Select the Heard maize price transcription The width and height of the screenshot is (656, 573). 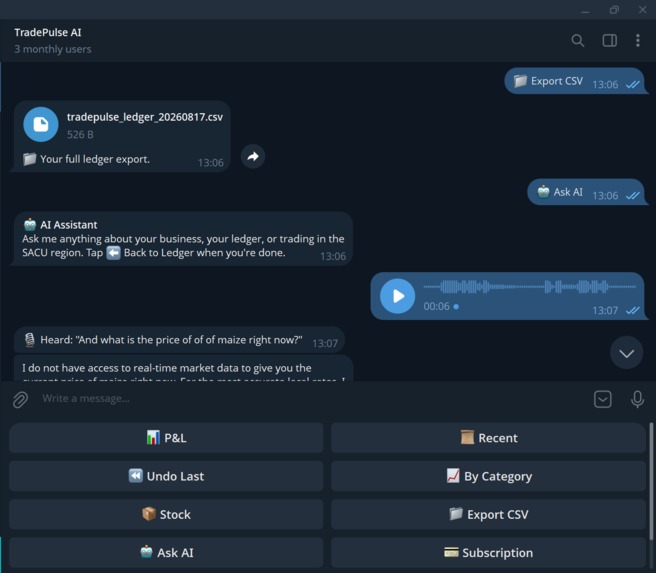[179, 340]
